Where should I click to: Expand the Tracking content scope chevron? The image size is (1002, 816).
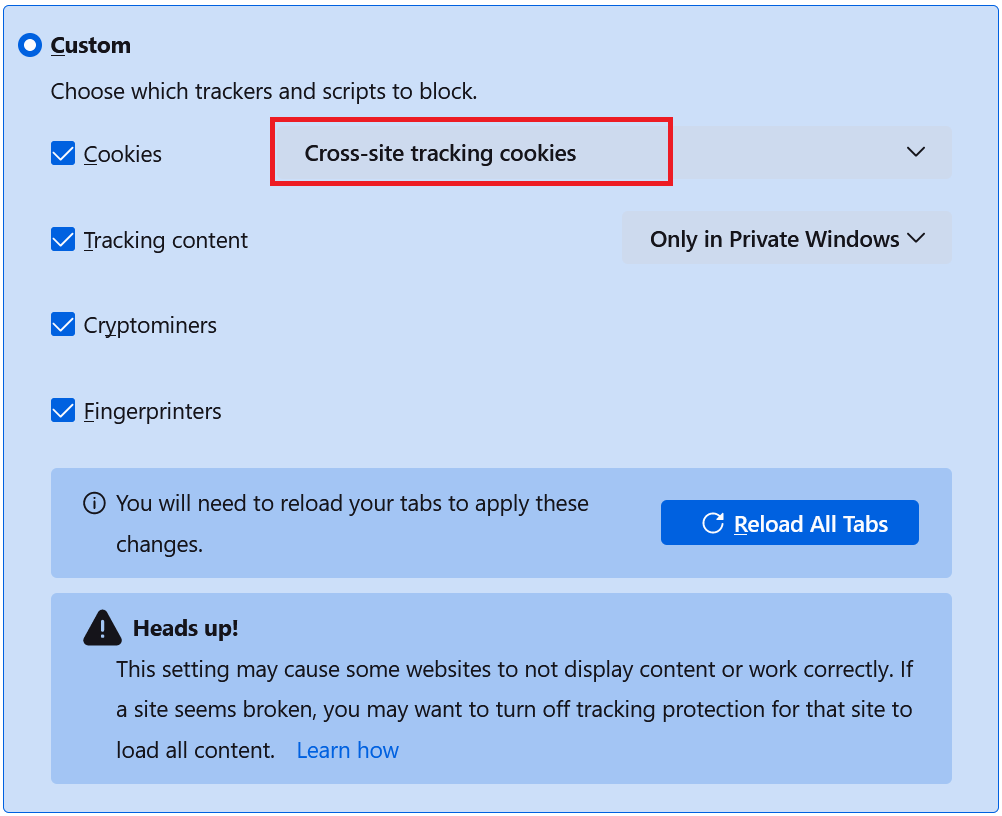pos(917,238)
